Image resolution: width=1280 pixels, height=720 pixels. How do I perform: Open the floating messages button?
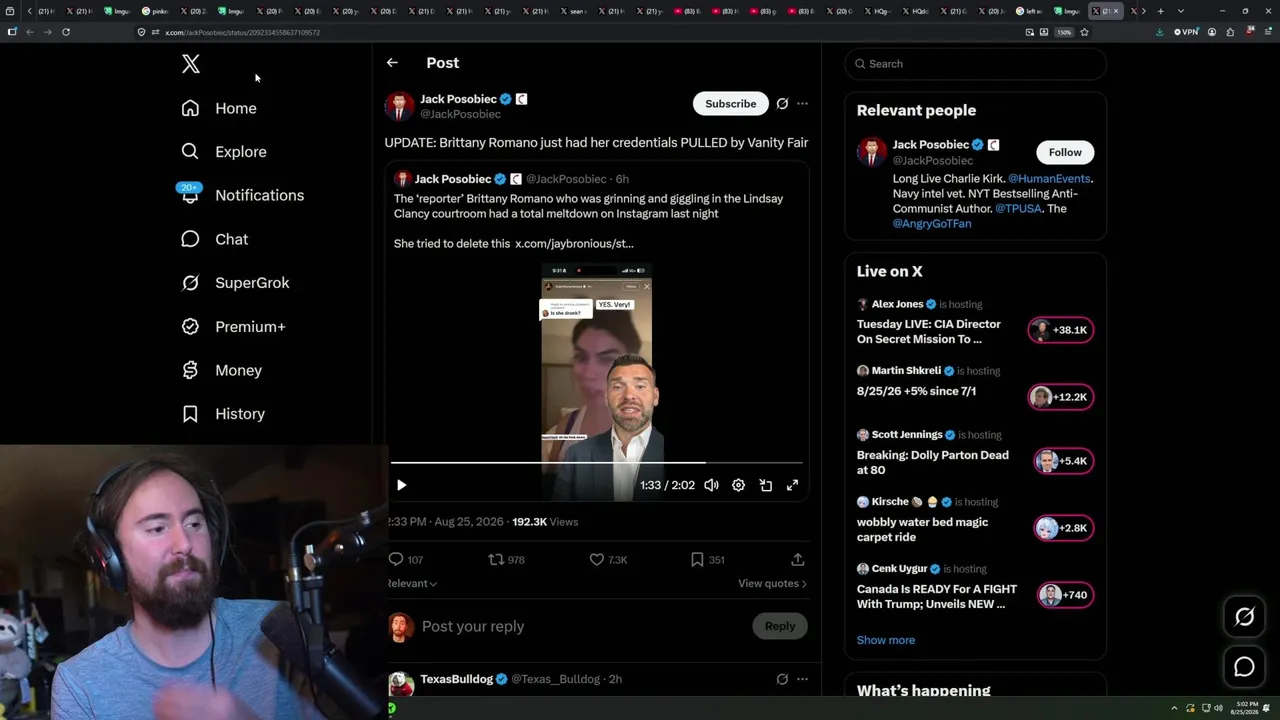coord(1244,667)
